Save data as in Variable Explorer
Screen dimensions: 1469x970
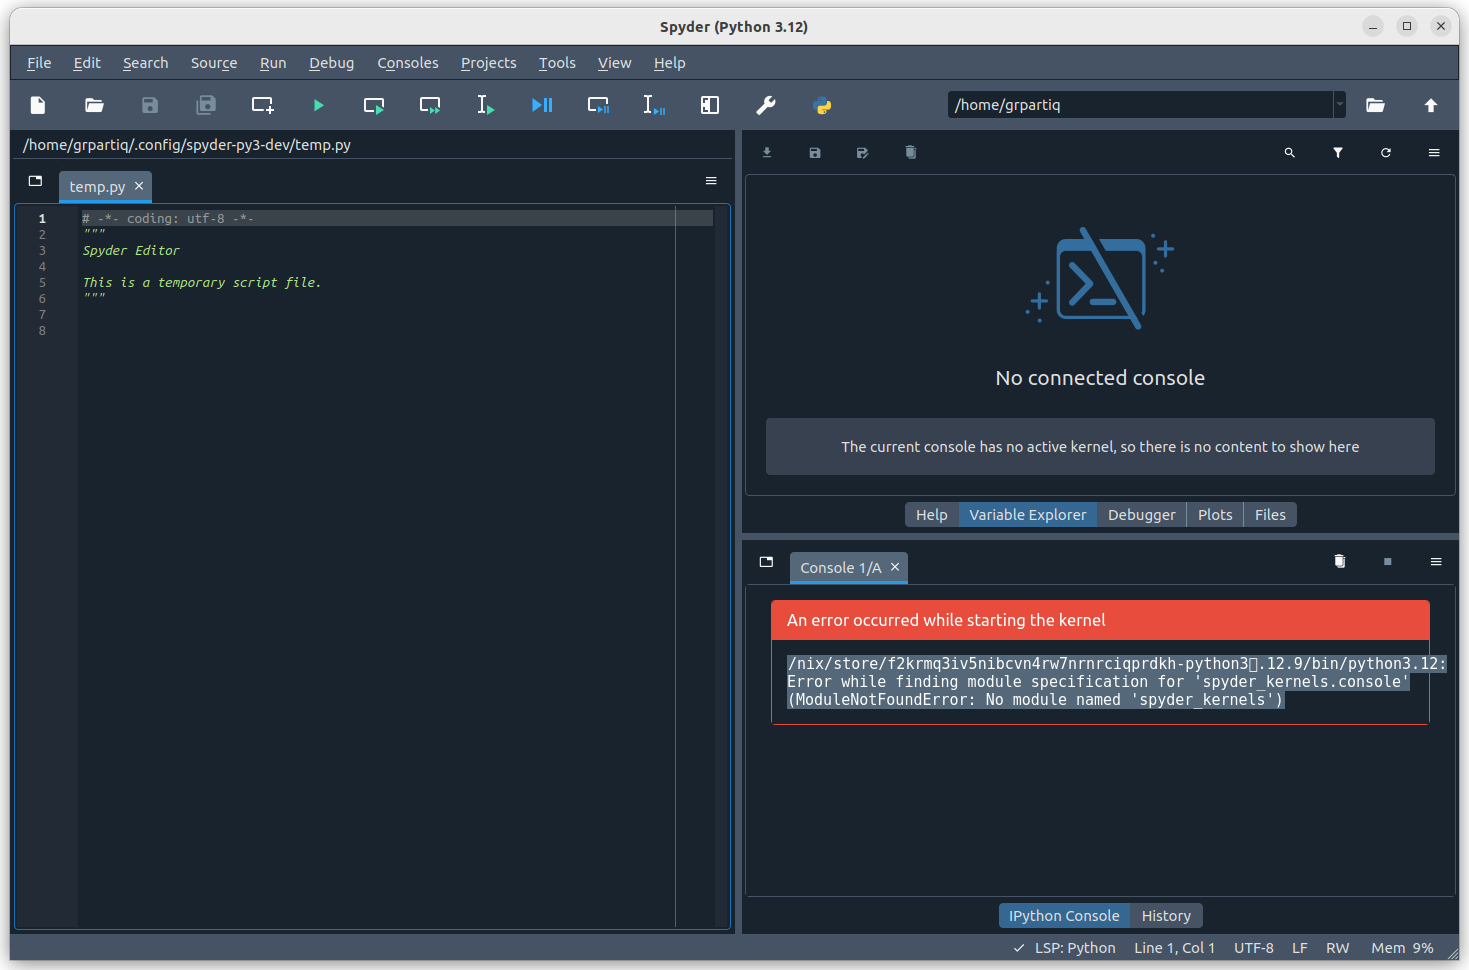click(x=862, y=153)
